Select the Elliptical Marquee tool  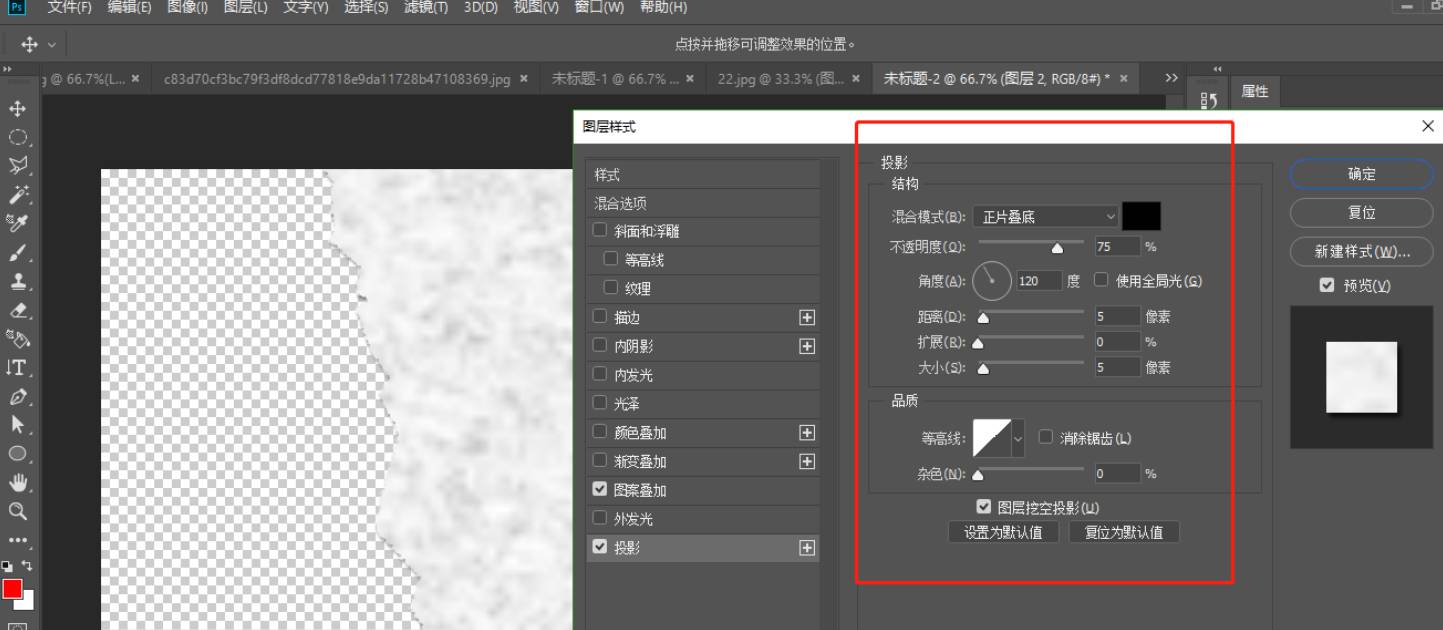[x=17, y=137]
